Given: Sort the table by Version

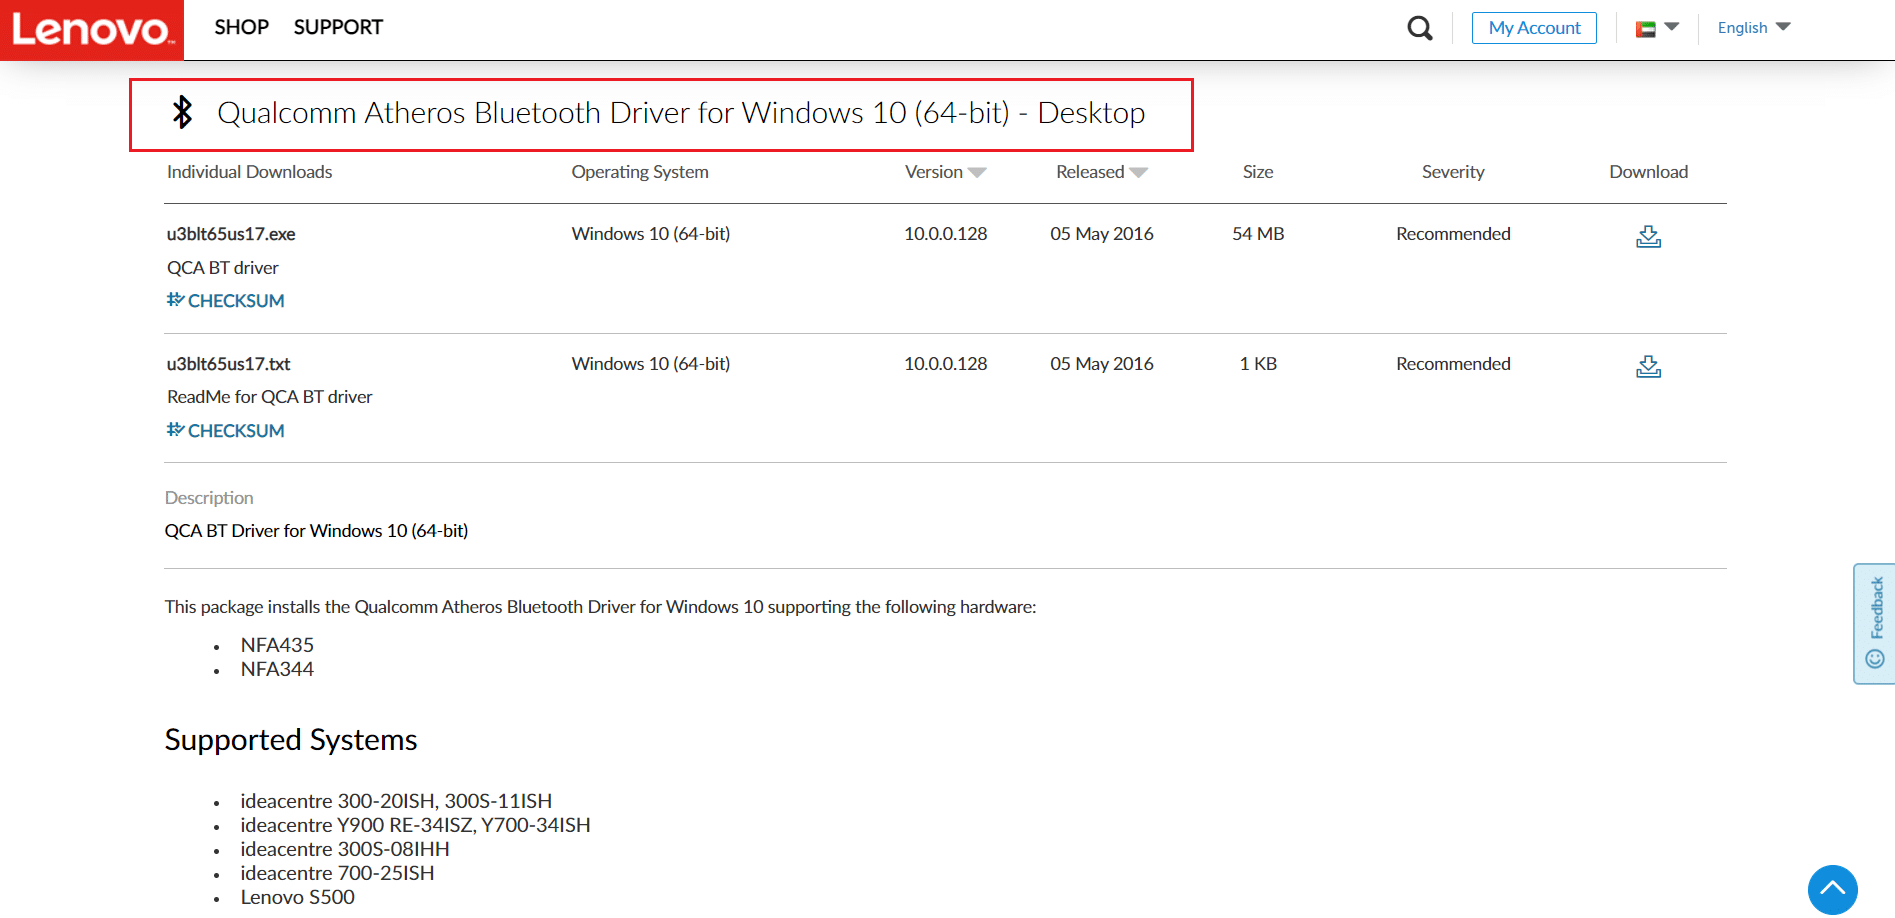Looking at the screenshot, I should point(945,172).
